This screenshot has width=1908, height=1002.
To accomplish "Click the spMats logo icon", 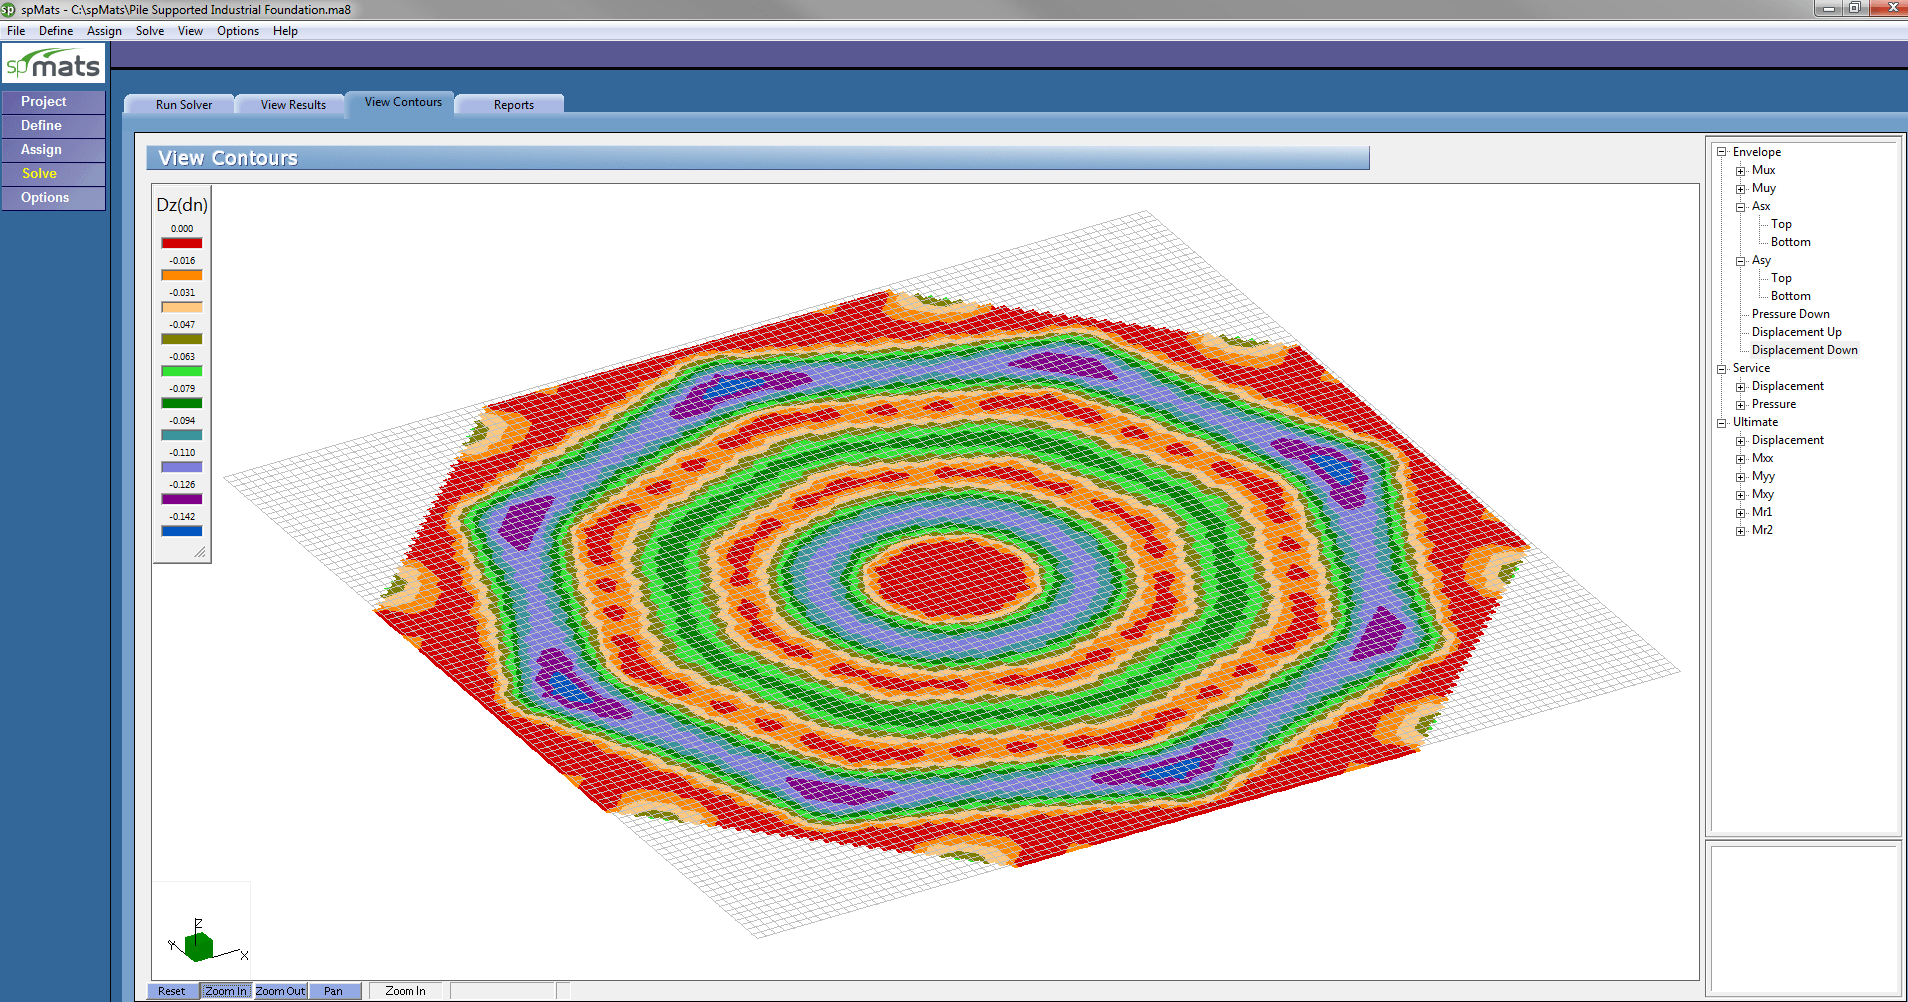I will 55,62.
